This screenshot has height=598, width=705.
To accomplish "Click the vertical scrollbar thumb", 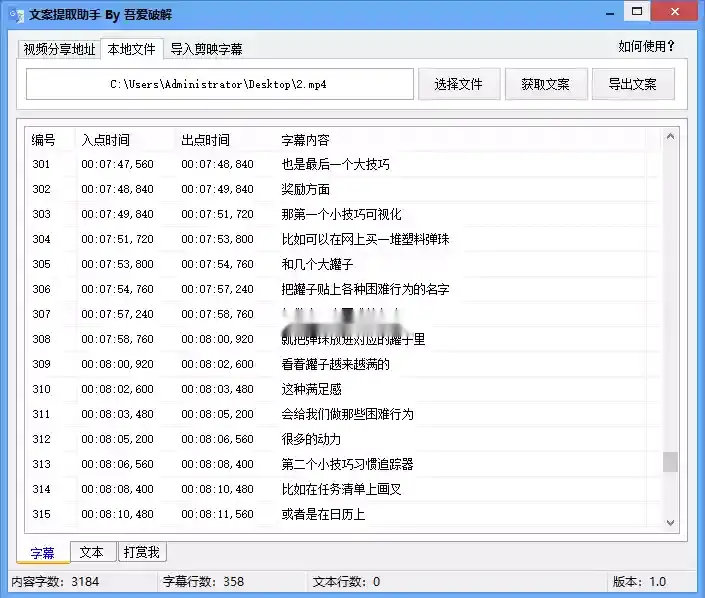I will point(670,461).
